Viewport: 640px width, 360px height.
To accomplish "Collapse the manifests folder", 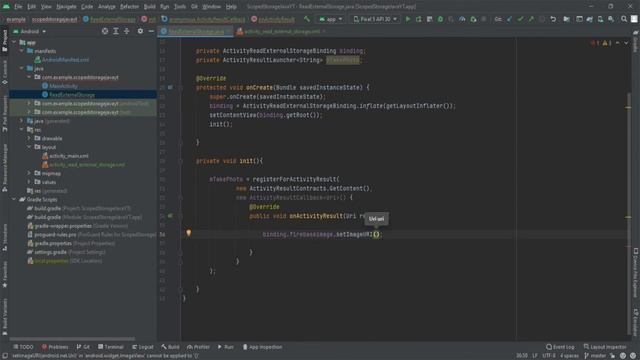I will coord(22,51).
